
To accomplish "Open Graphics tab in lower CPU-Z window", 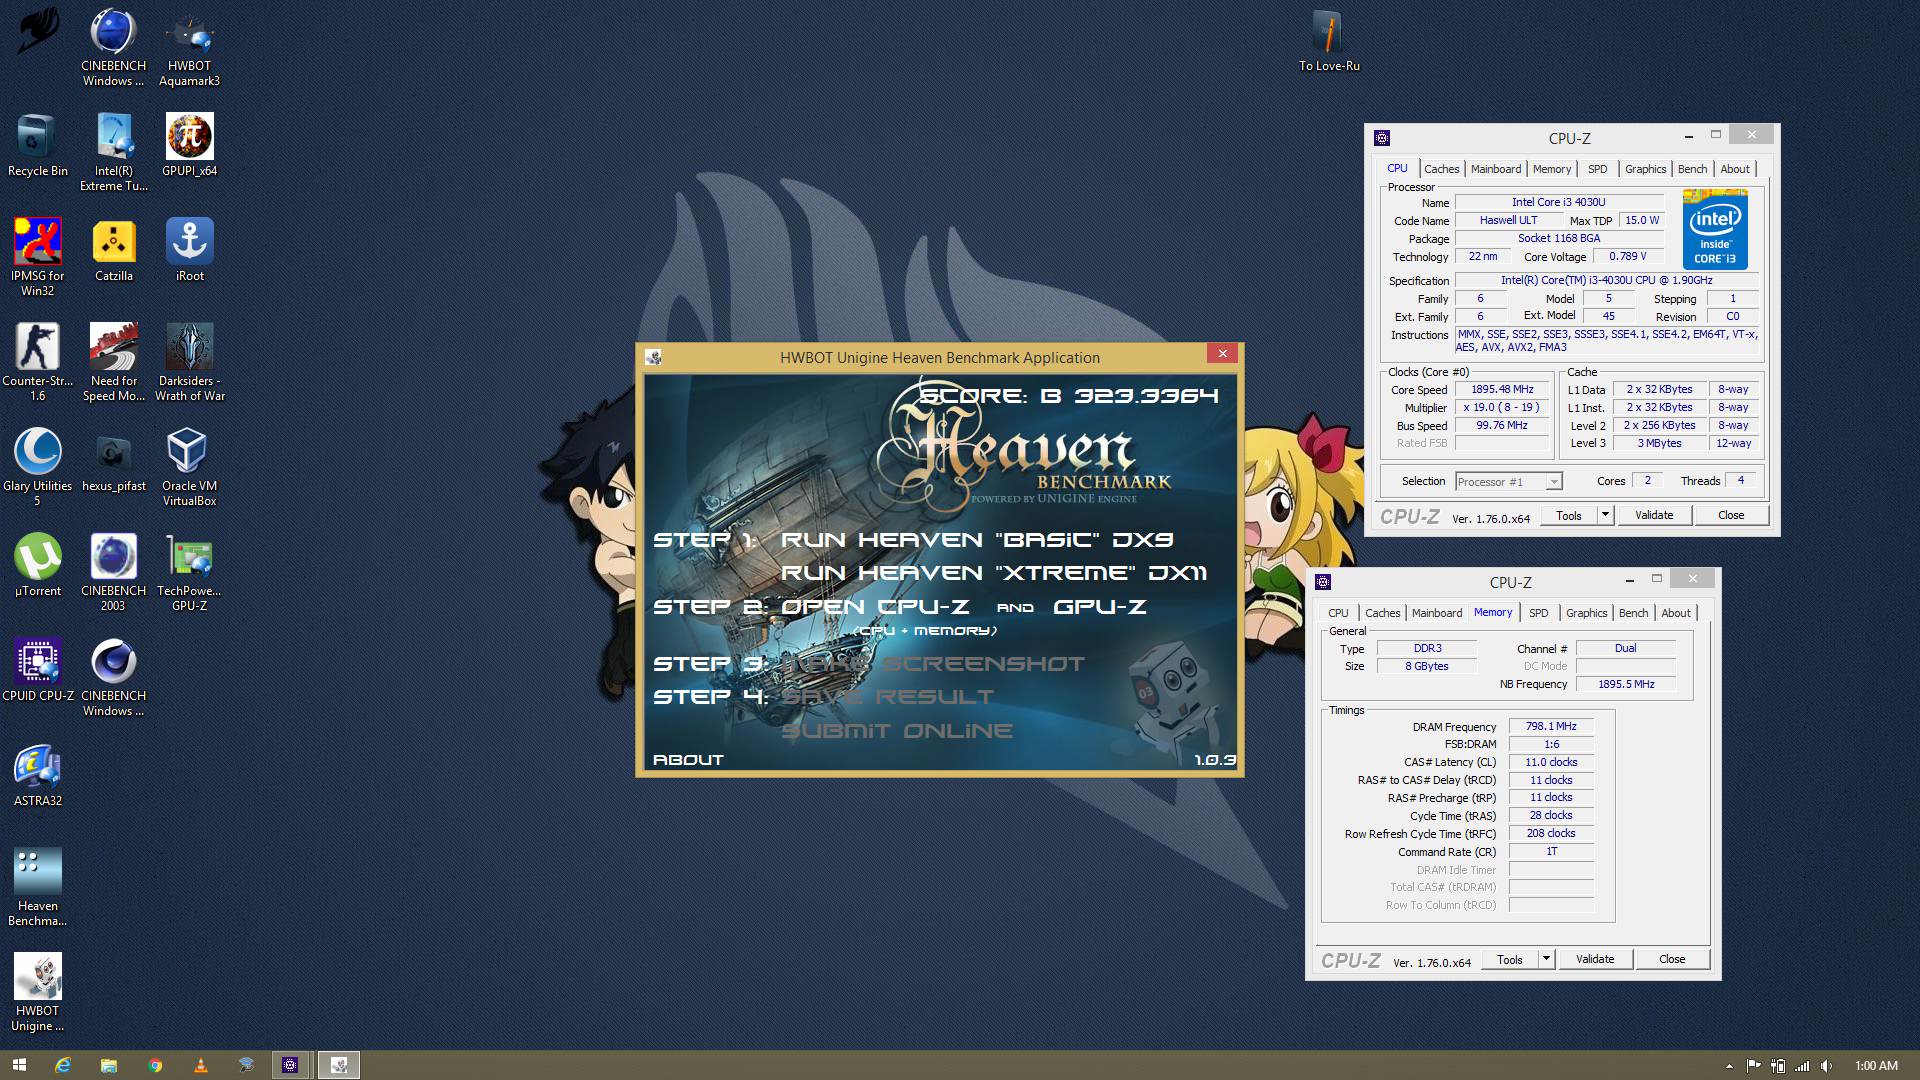I will pyautogui.click(x=1586, y=613).
